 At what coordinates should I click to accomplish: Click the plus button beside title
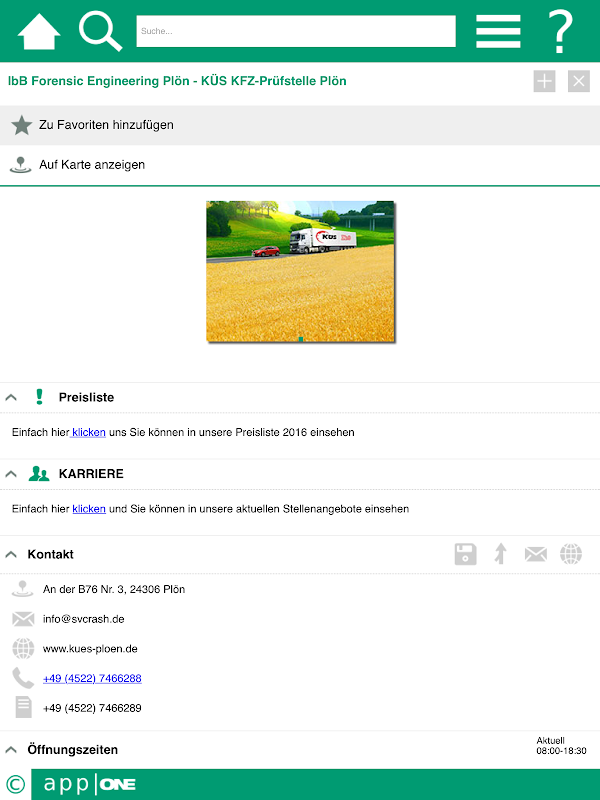click(544, 81)
